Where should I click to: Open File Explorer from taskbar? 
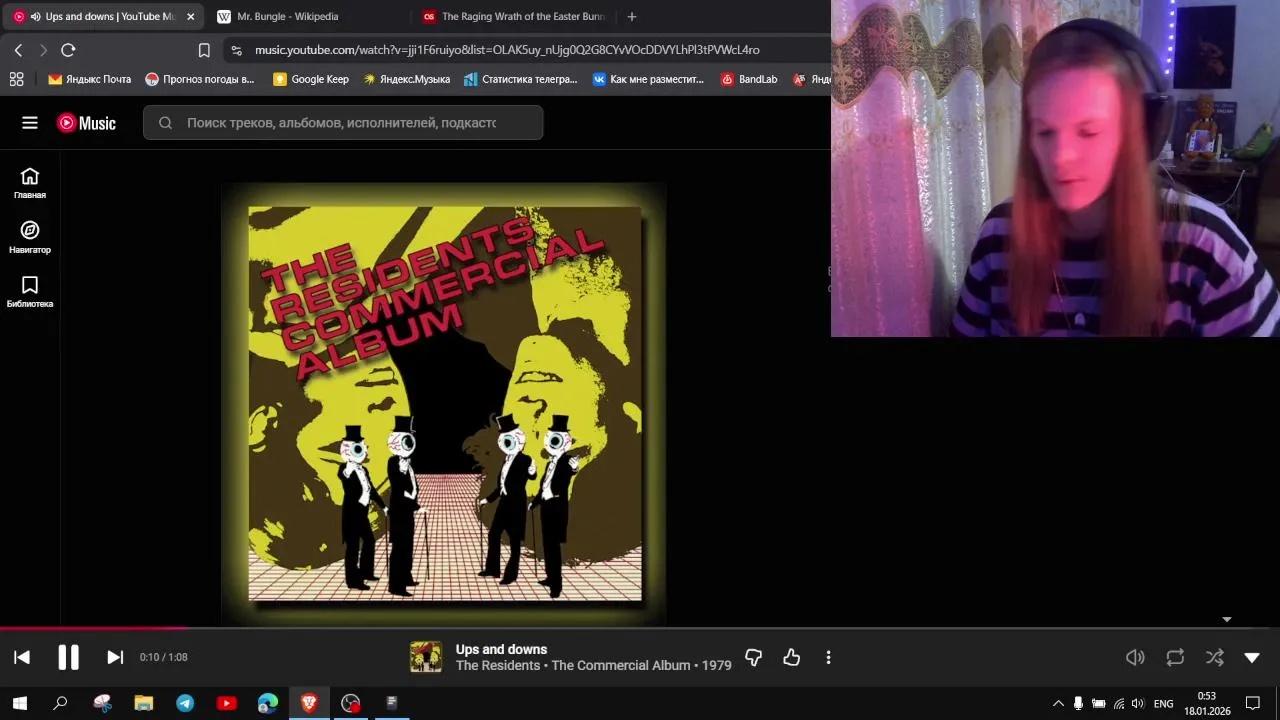click(143, 703)
